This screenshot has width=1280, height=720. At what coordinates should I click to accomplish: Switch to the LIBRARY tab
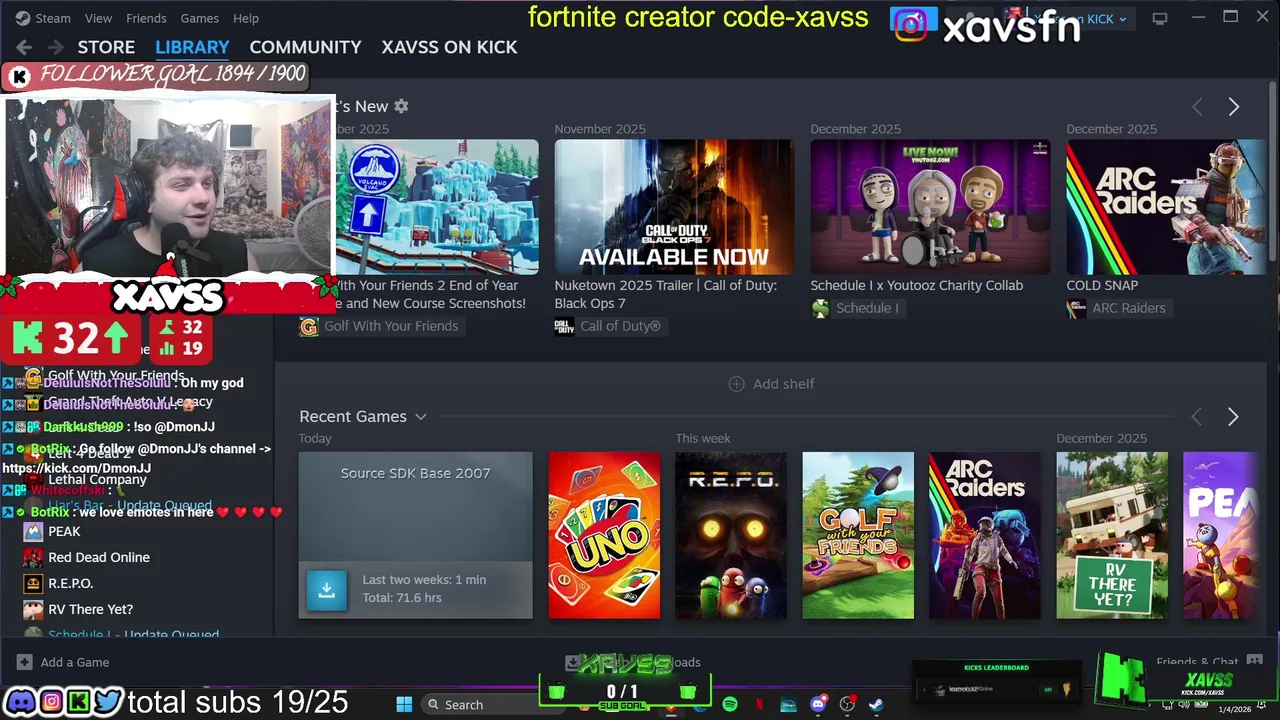tap(192, 47)
